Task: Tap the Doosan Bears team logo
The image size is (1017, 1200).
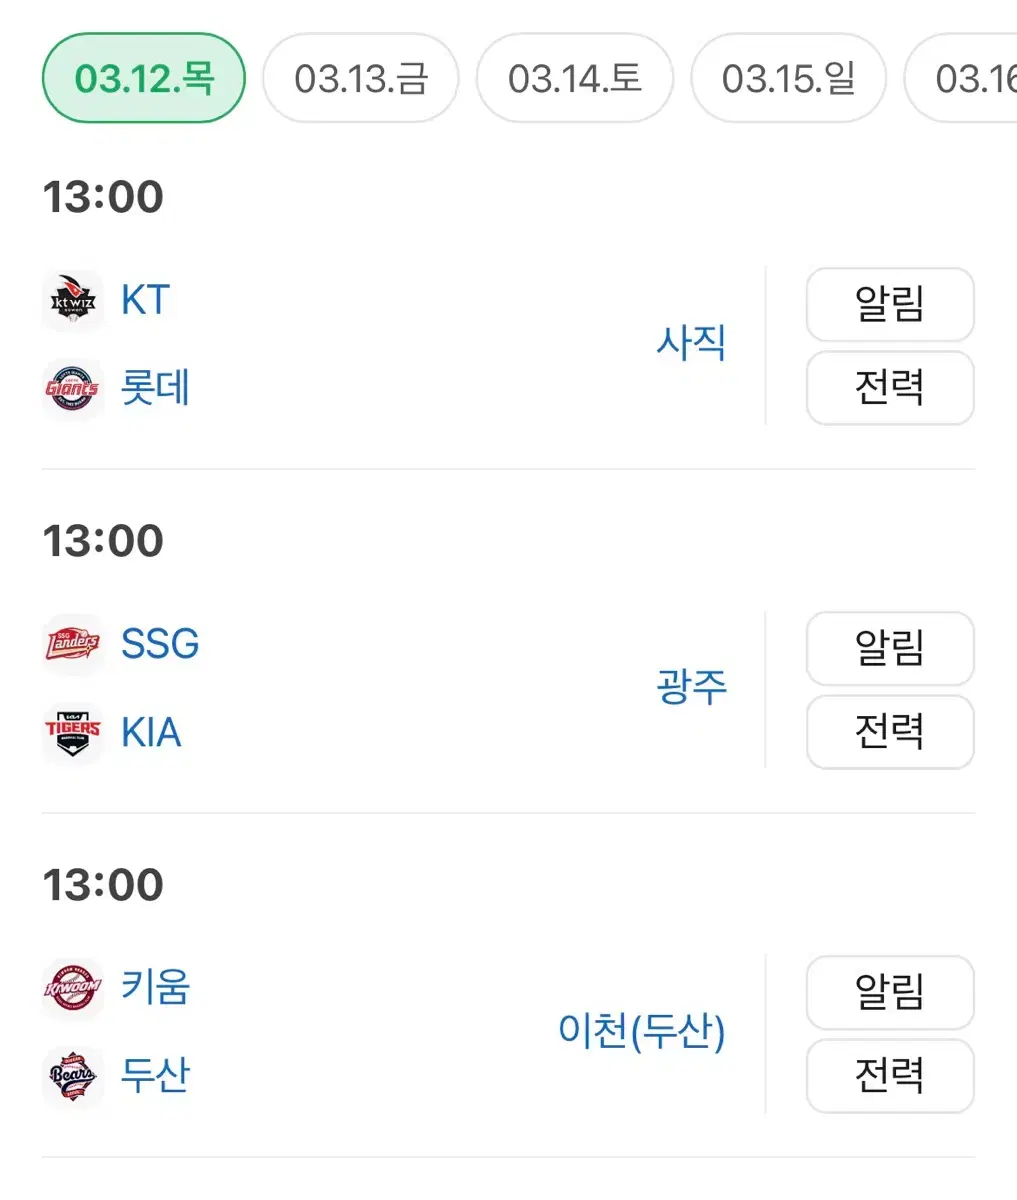Action: point(73,1077)
